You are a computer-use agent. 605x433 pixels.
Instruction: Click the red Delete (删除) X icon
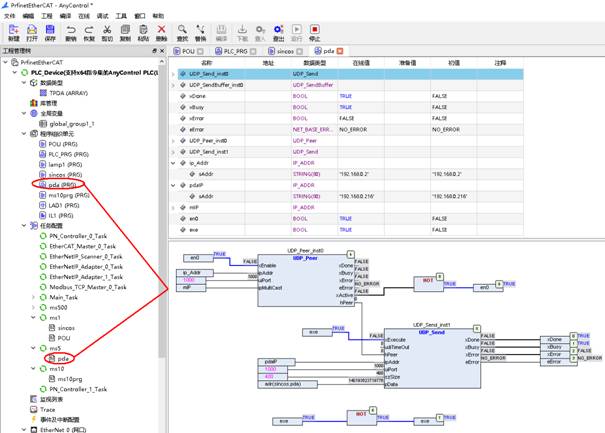tap(162, 31)
